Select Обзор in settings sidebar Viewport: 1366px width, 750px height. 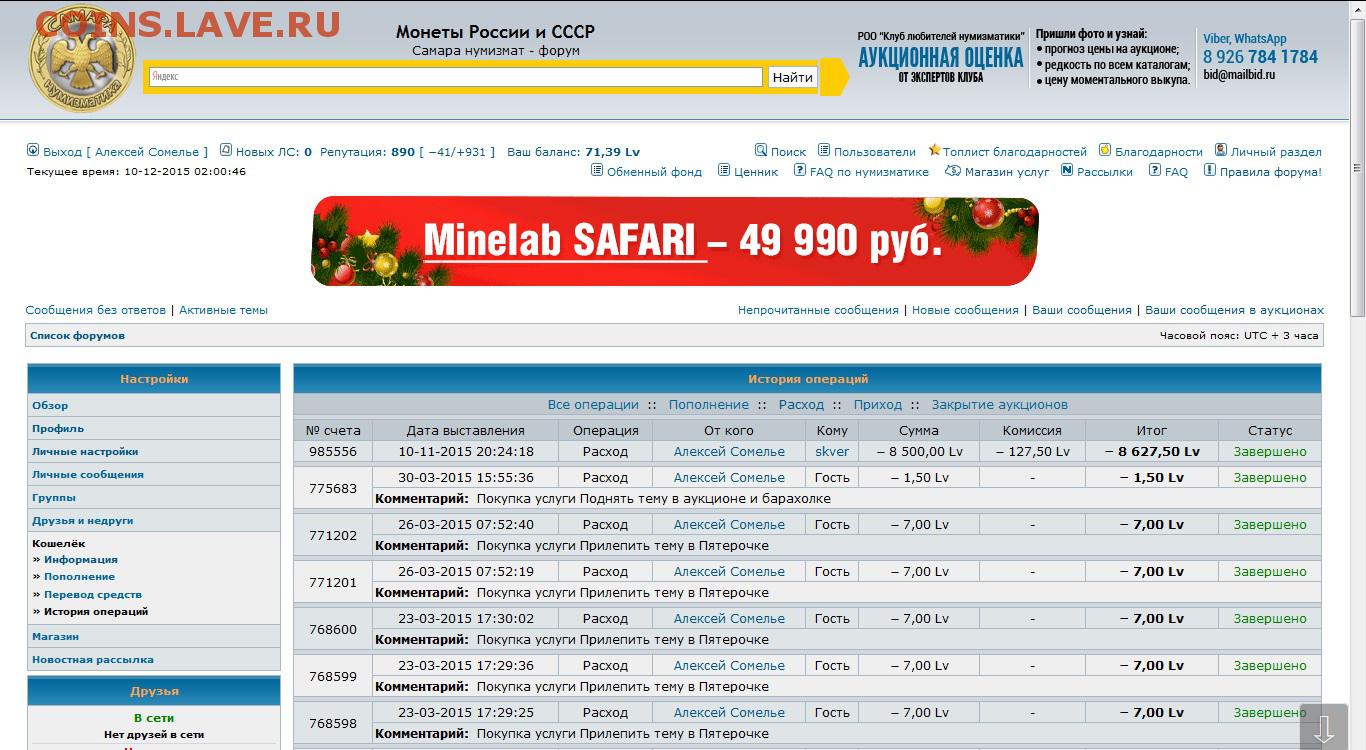pos(50,405)
